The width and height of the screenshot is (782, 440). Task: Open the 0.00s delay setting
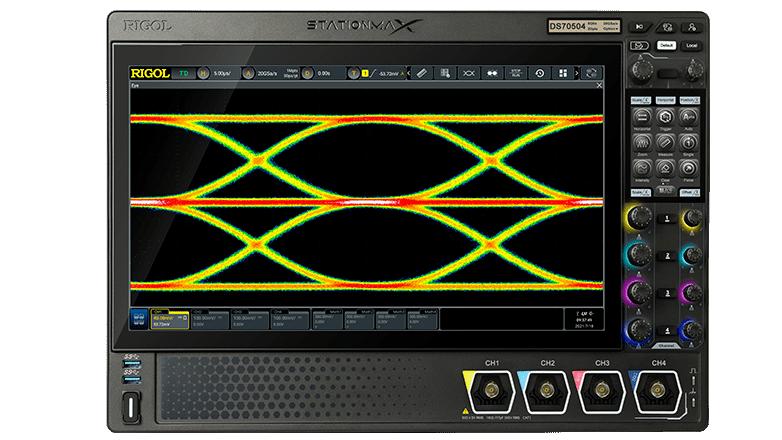coord(324,73)
